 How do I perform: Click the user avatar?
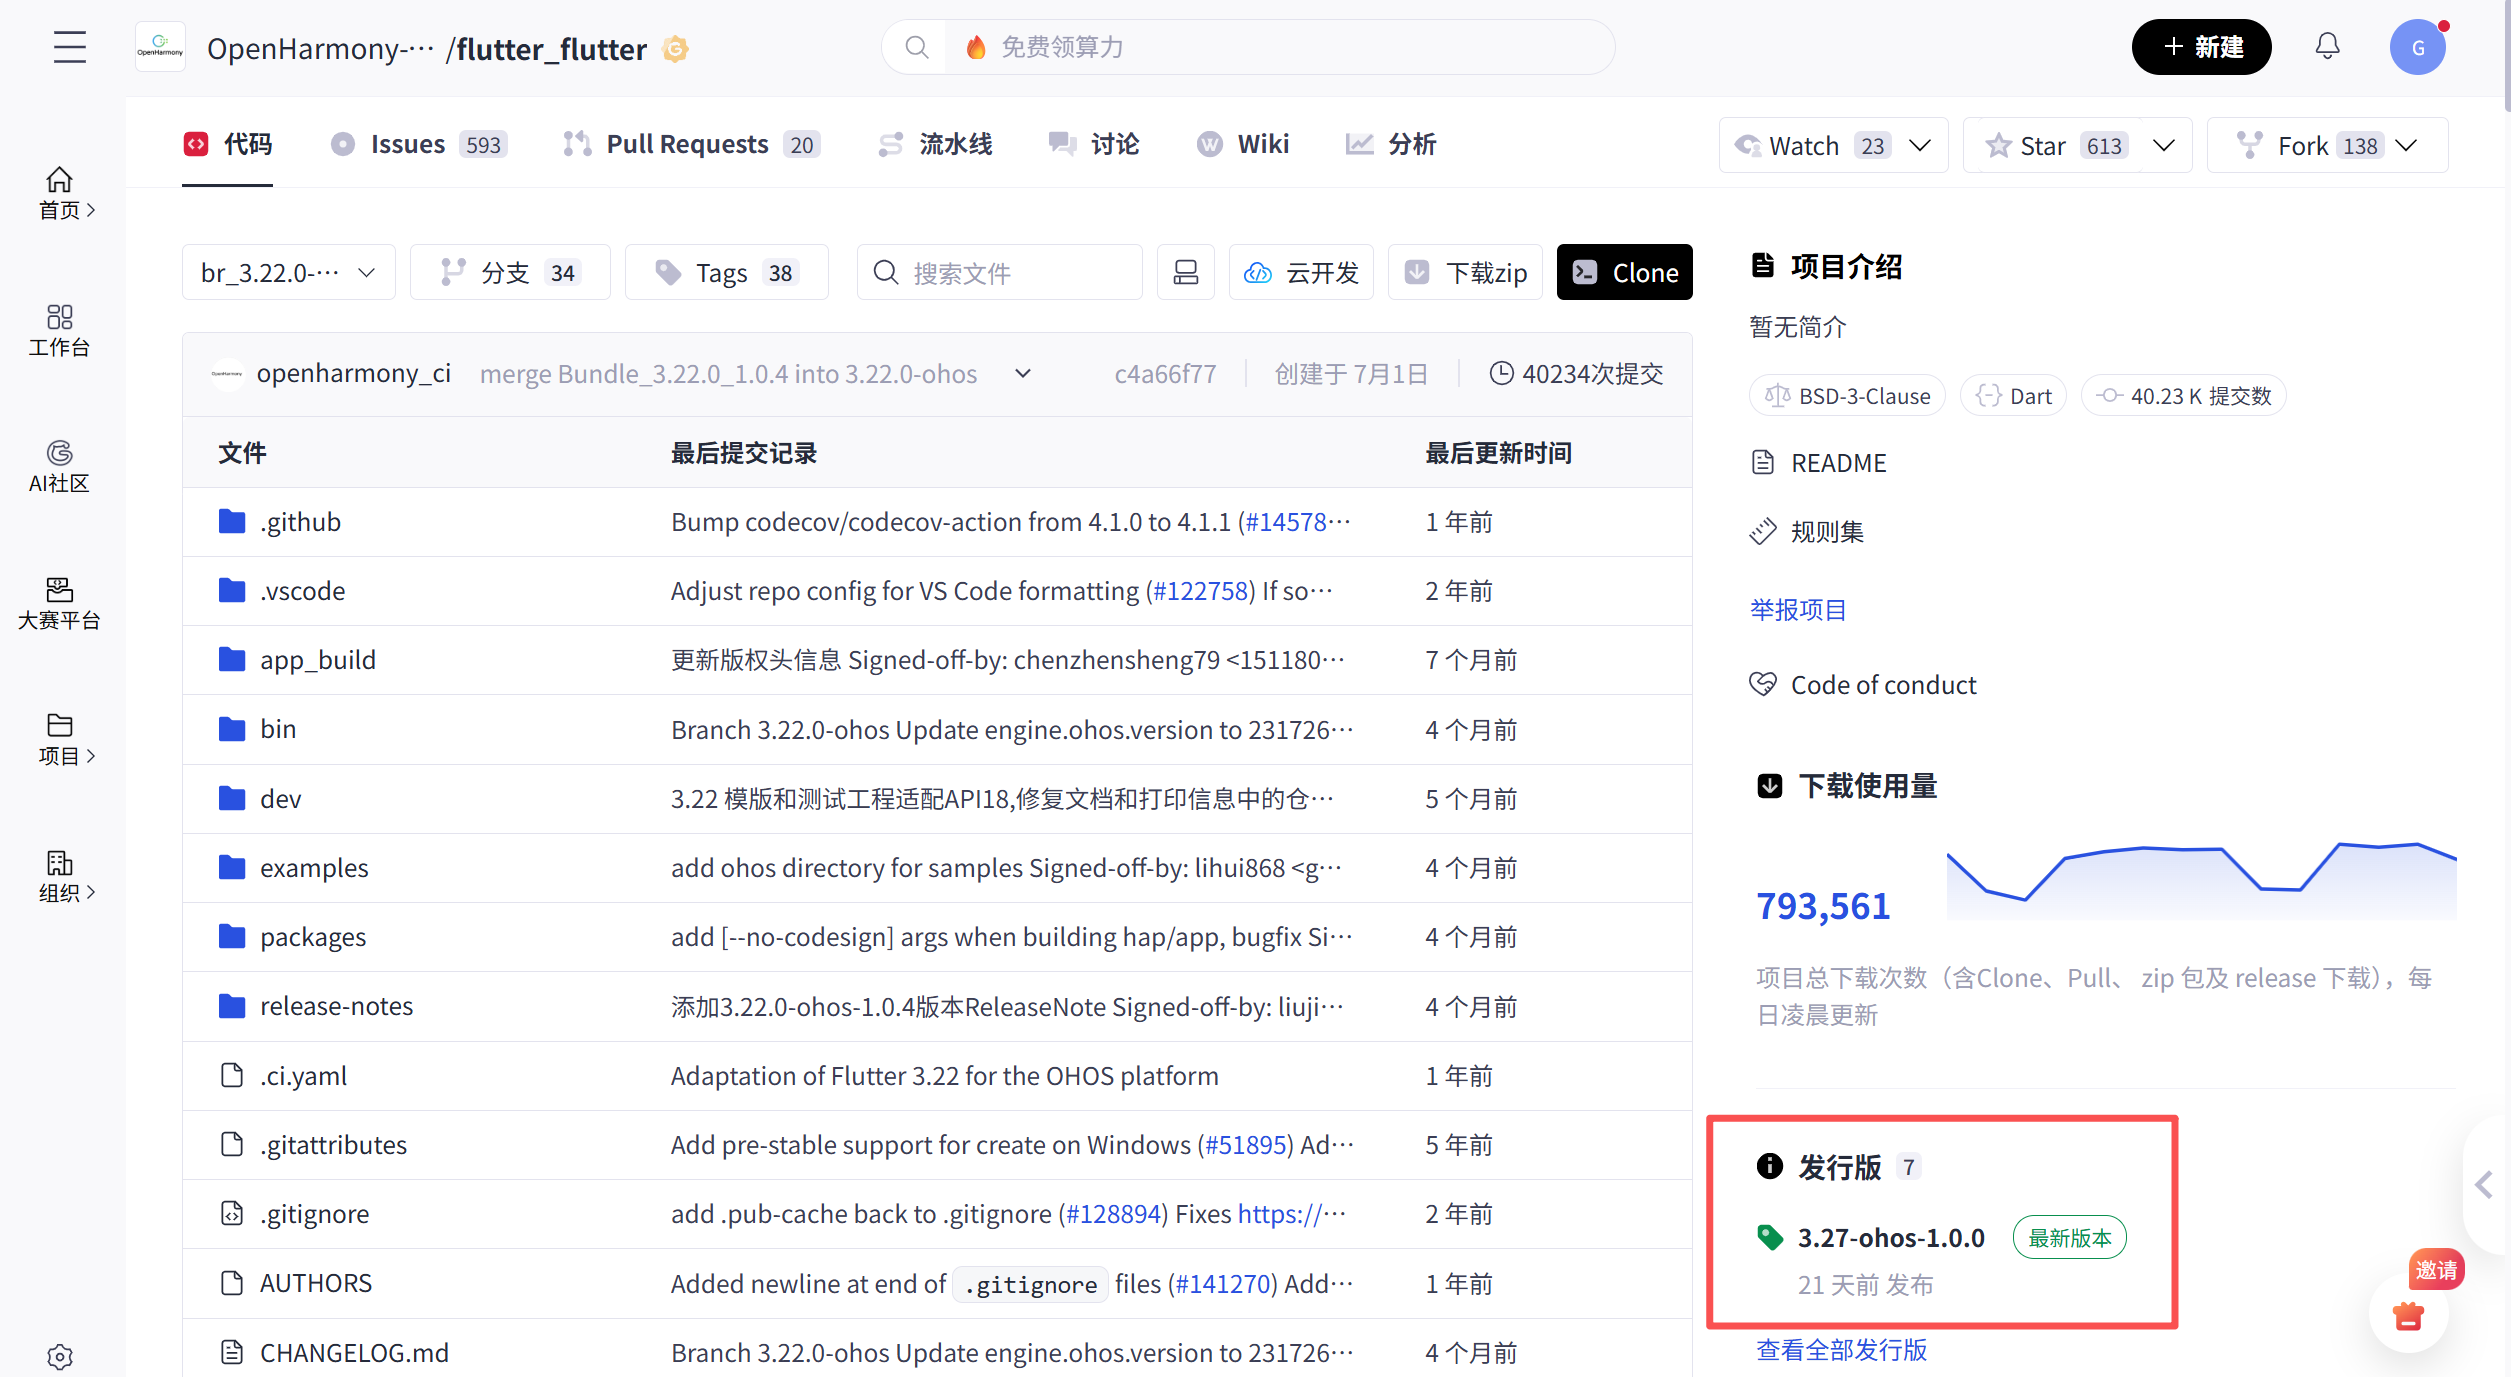click(x=2417, y=47)
